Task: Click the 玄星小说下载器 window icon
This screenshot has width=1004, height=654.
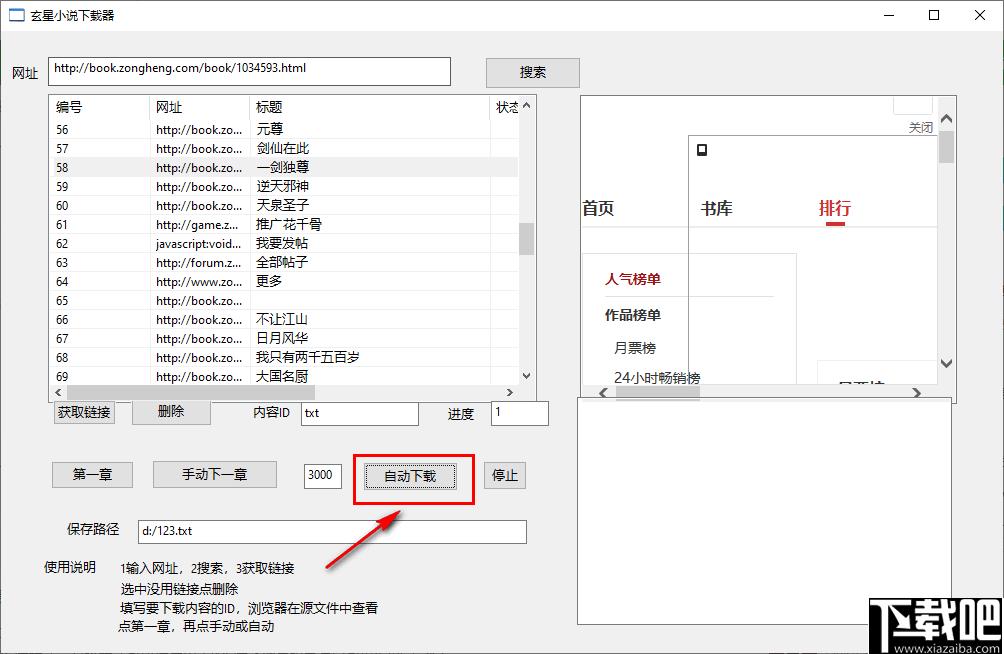Action: pyautogui.click(x=17, y=15)
